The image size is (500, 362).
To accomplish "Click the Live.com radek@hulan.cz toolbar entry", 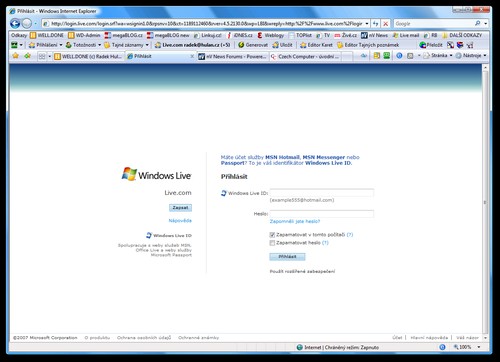I will coord(192,45).
